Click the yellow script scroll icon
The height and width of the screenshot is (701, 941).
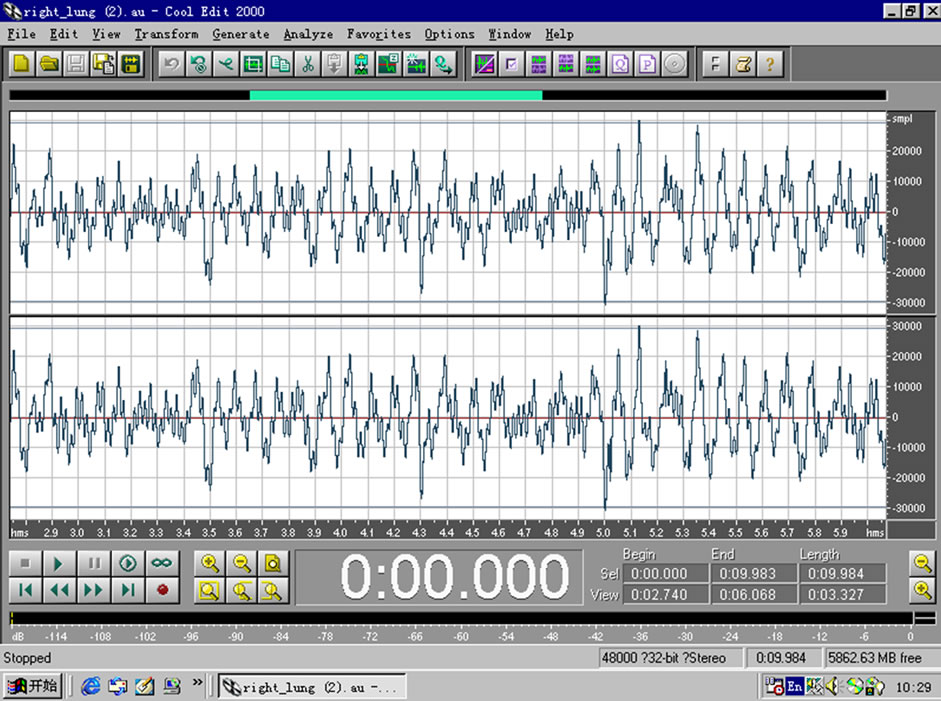pos(742,64)
